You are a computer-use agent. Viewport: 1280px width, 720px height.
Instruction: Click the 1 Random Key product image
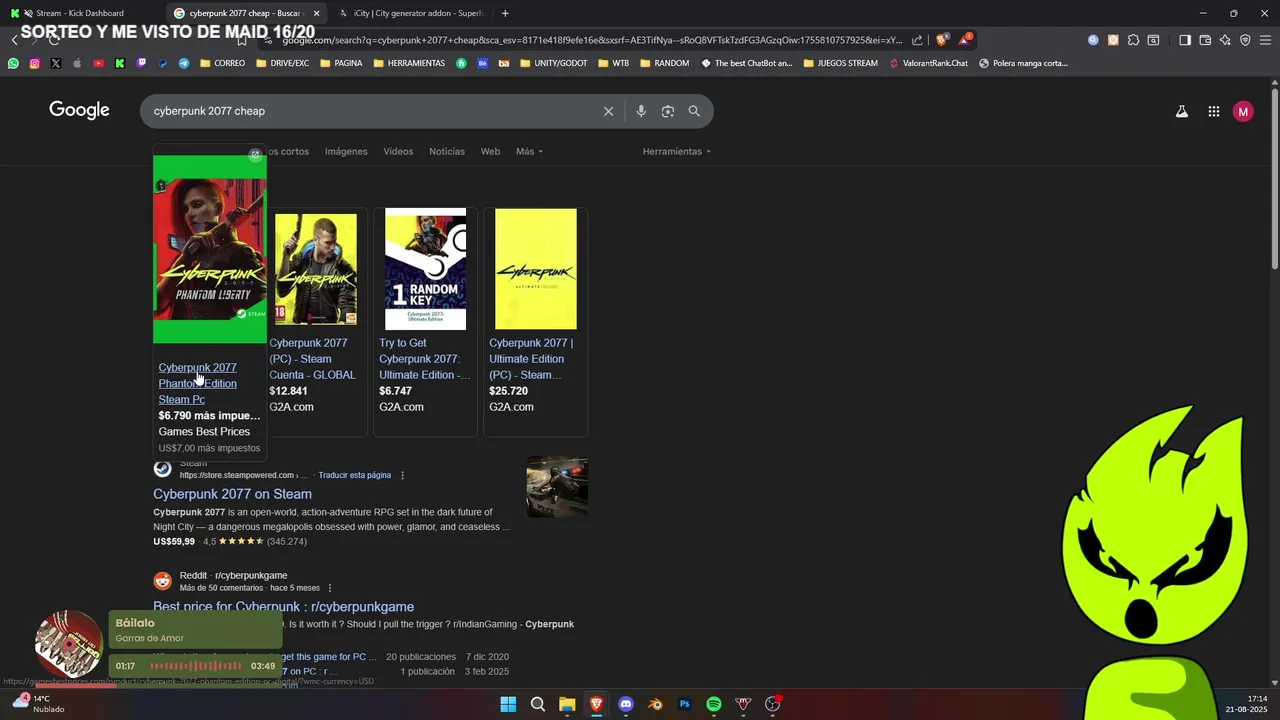coord(425,269)
